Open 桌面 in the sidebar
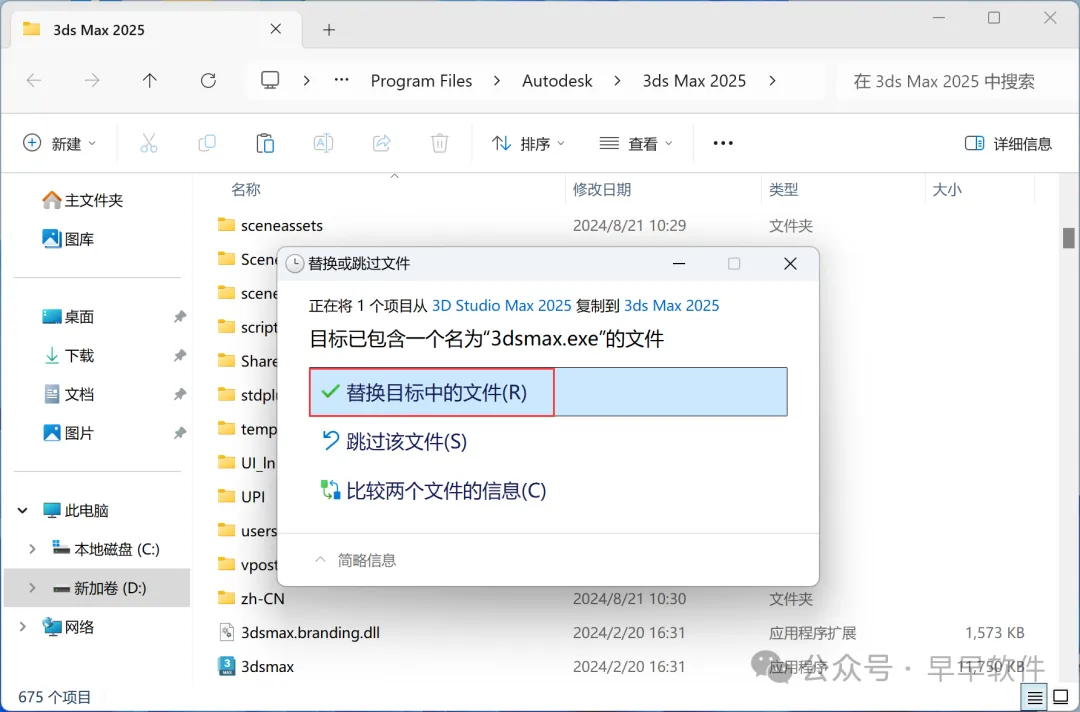 click(68, 317)
